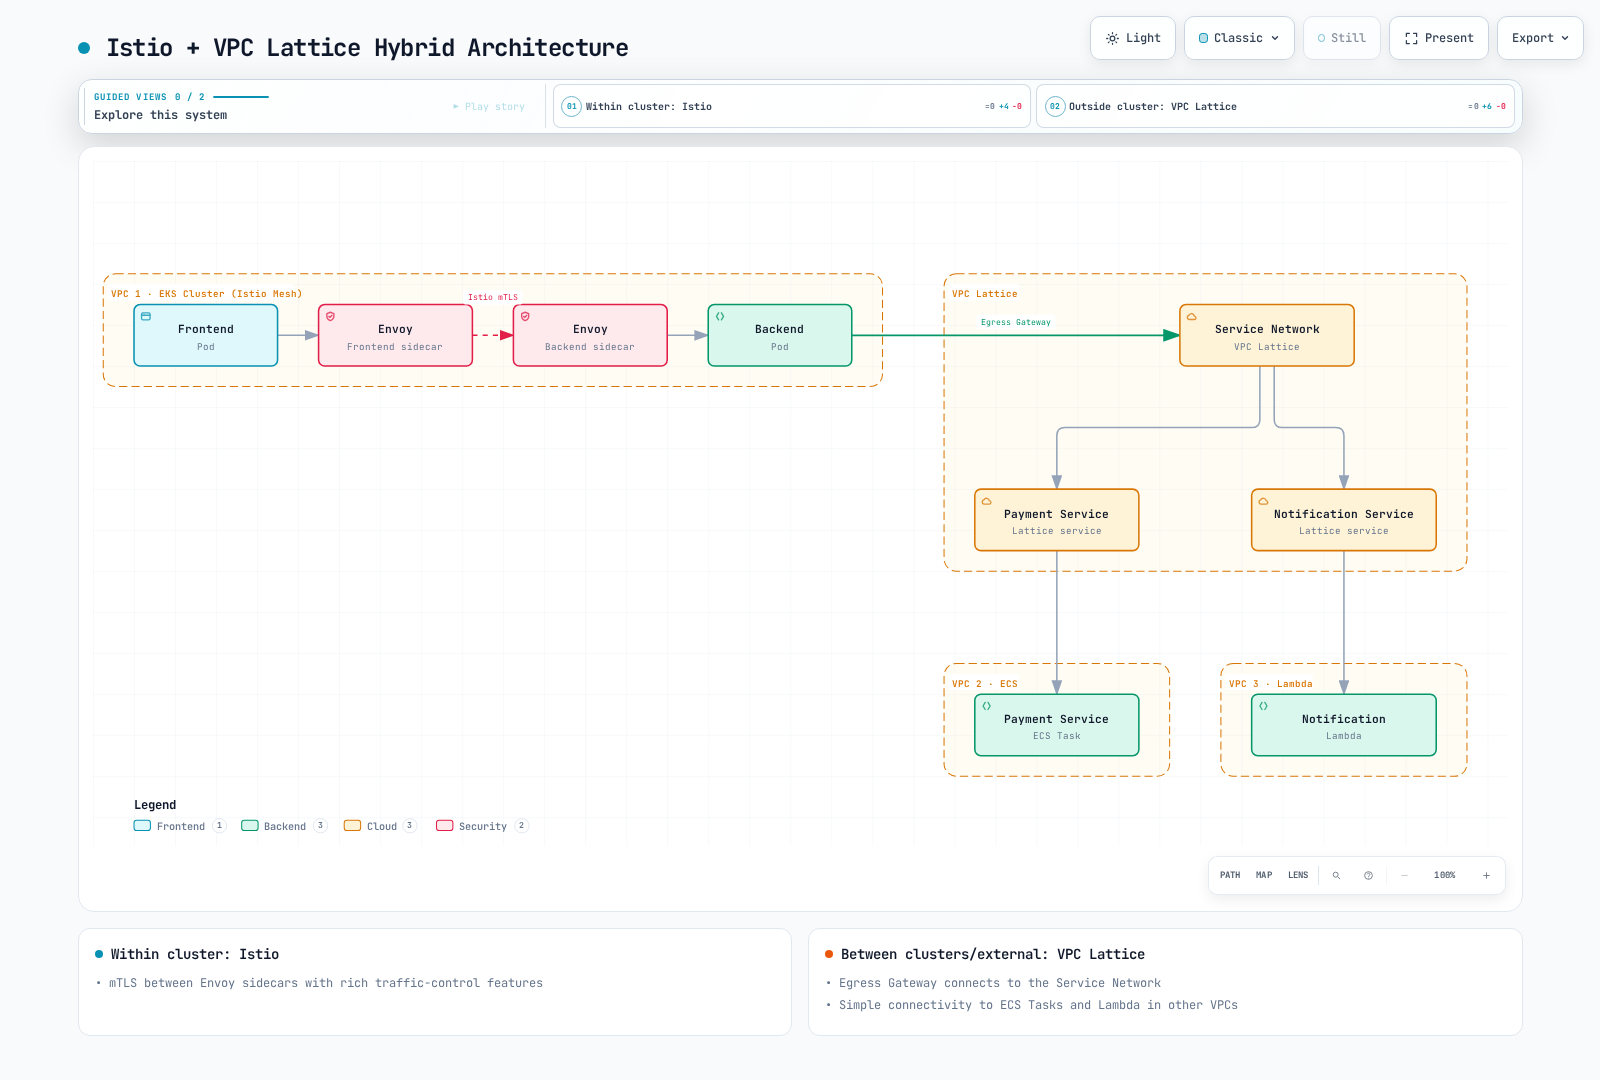Click the VPC 2 ECS group label
This screenshot has height=1080, width=1600.
point(985,684)
